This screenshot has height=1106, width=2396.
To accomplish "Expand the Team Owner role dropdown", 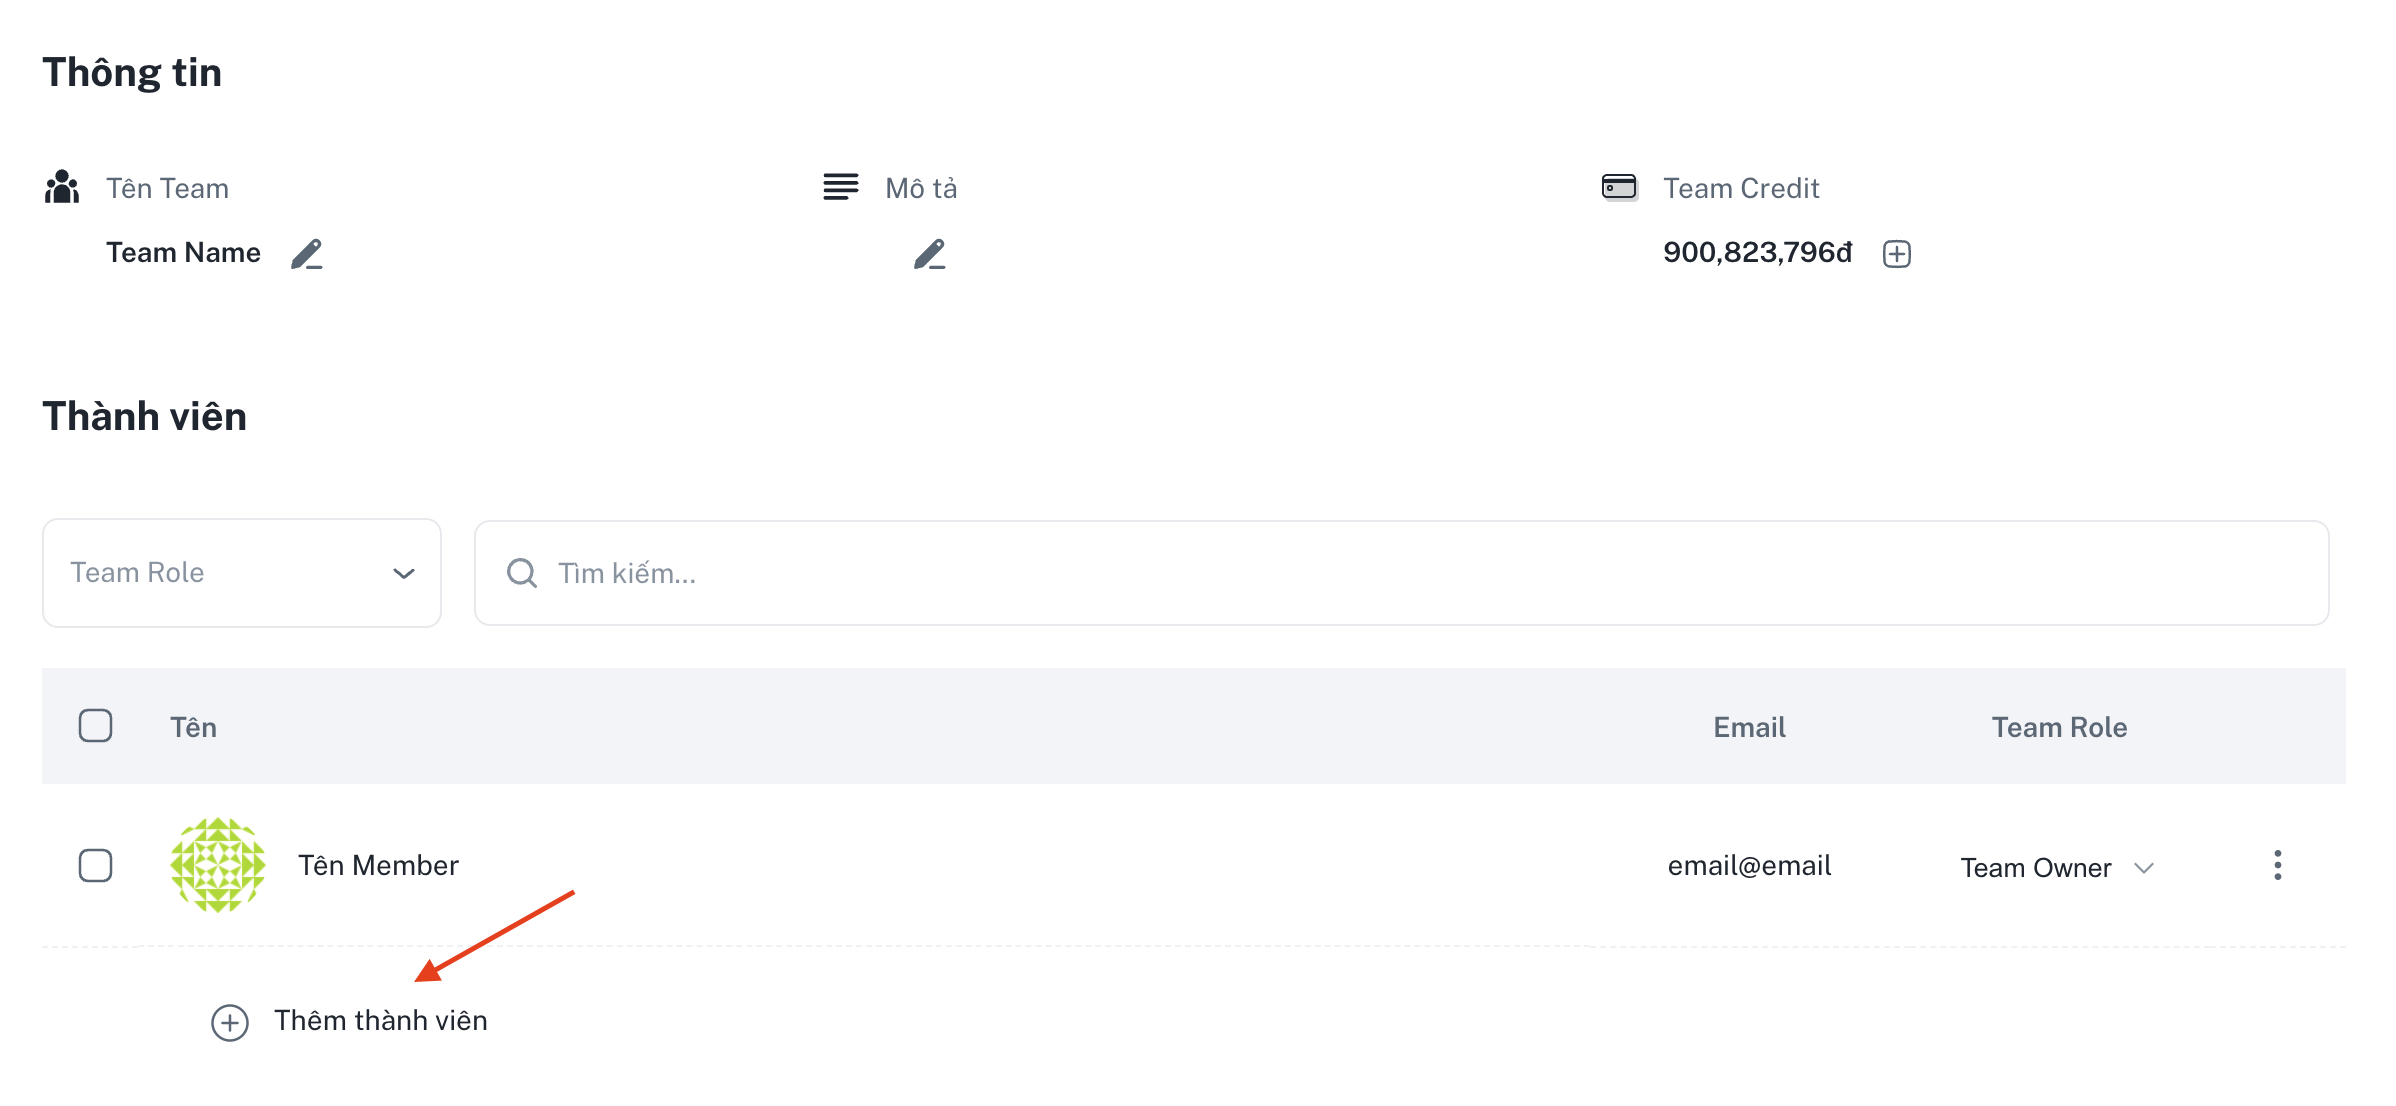I will [x=2142, y=867].
